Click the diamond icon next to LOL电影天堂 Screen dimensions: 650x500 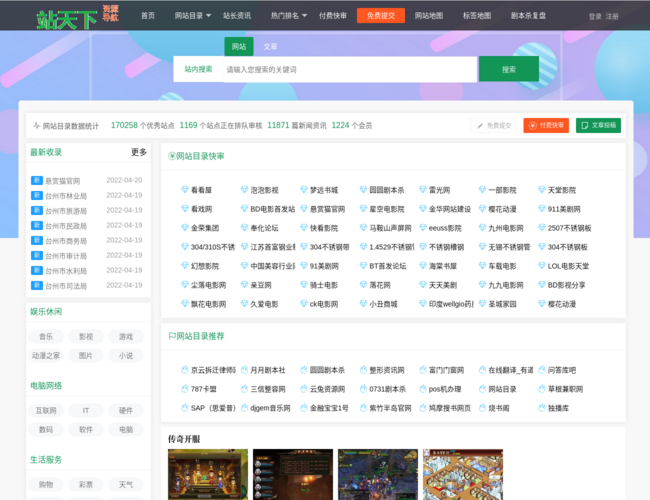(542, 265)
